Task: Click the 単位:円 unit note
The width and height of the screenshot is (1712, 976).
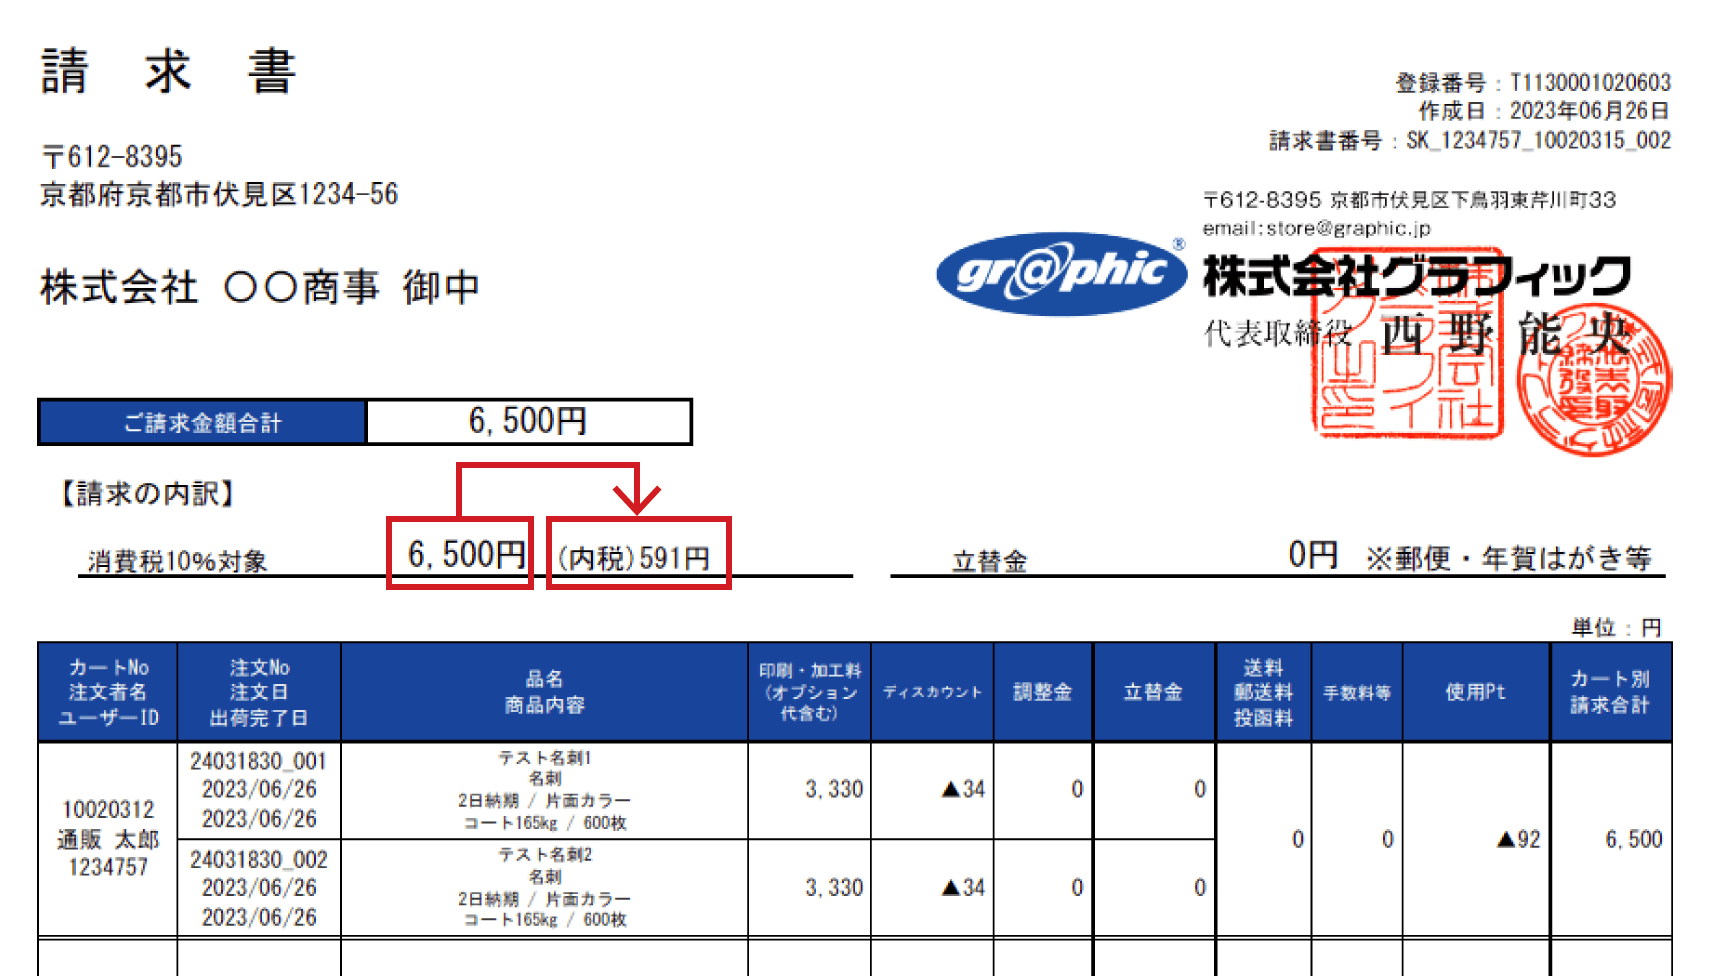Action: [x=1616, y=627]
